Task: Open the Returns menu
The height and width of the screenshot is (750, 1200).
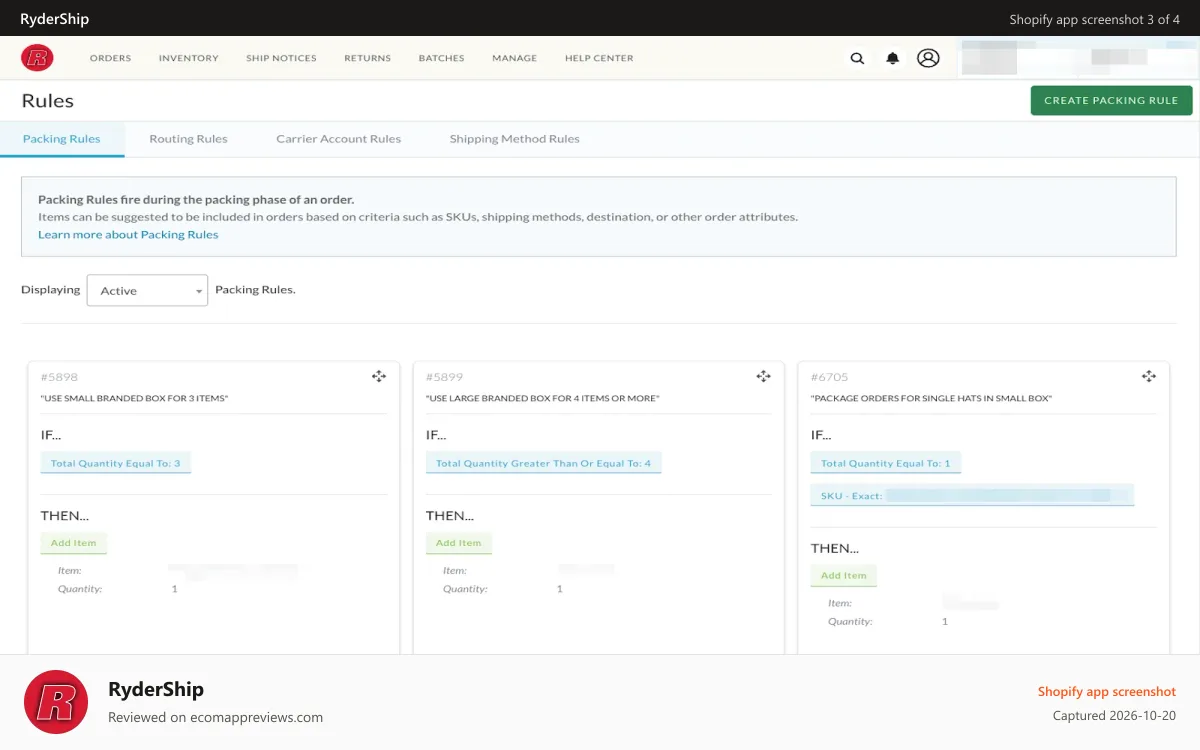Action: tap(367, 58)
